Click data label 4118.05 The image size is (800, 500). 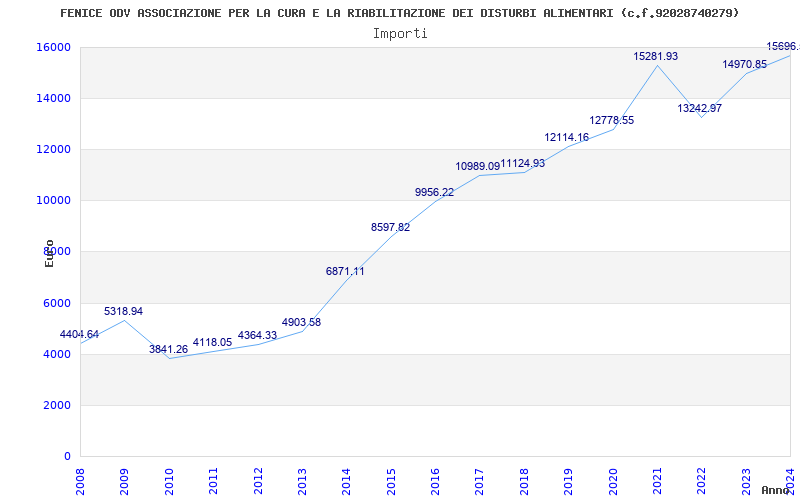[212, 343]
